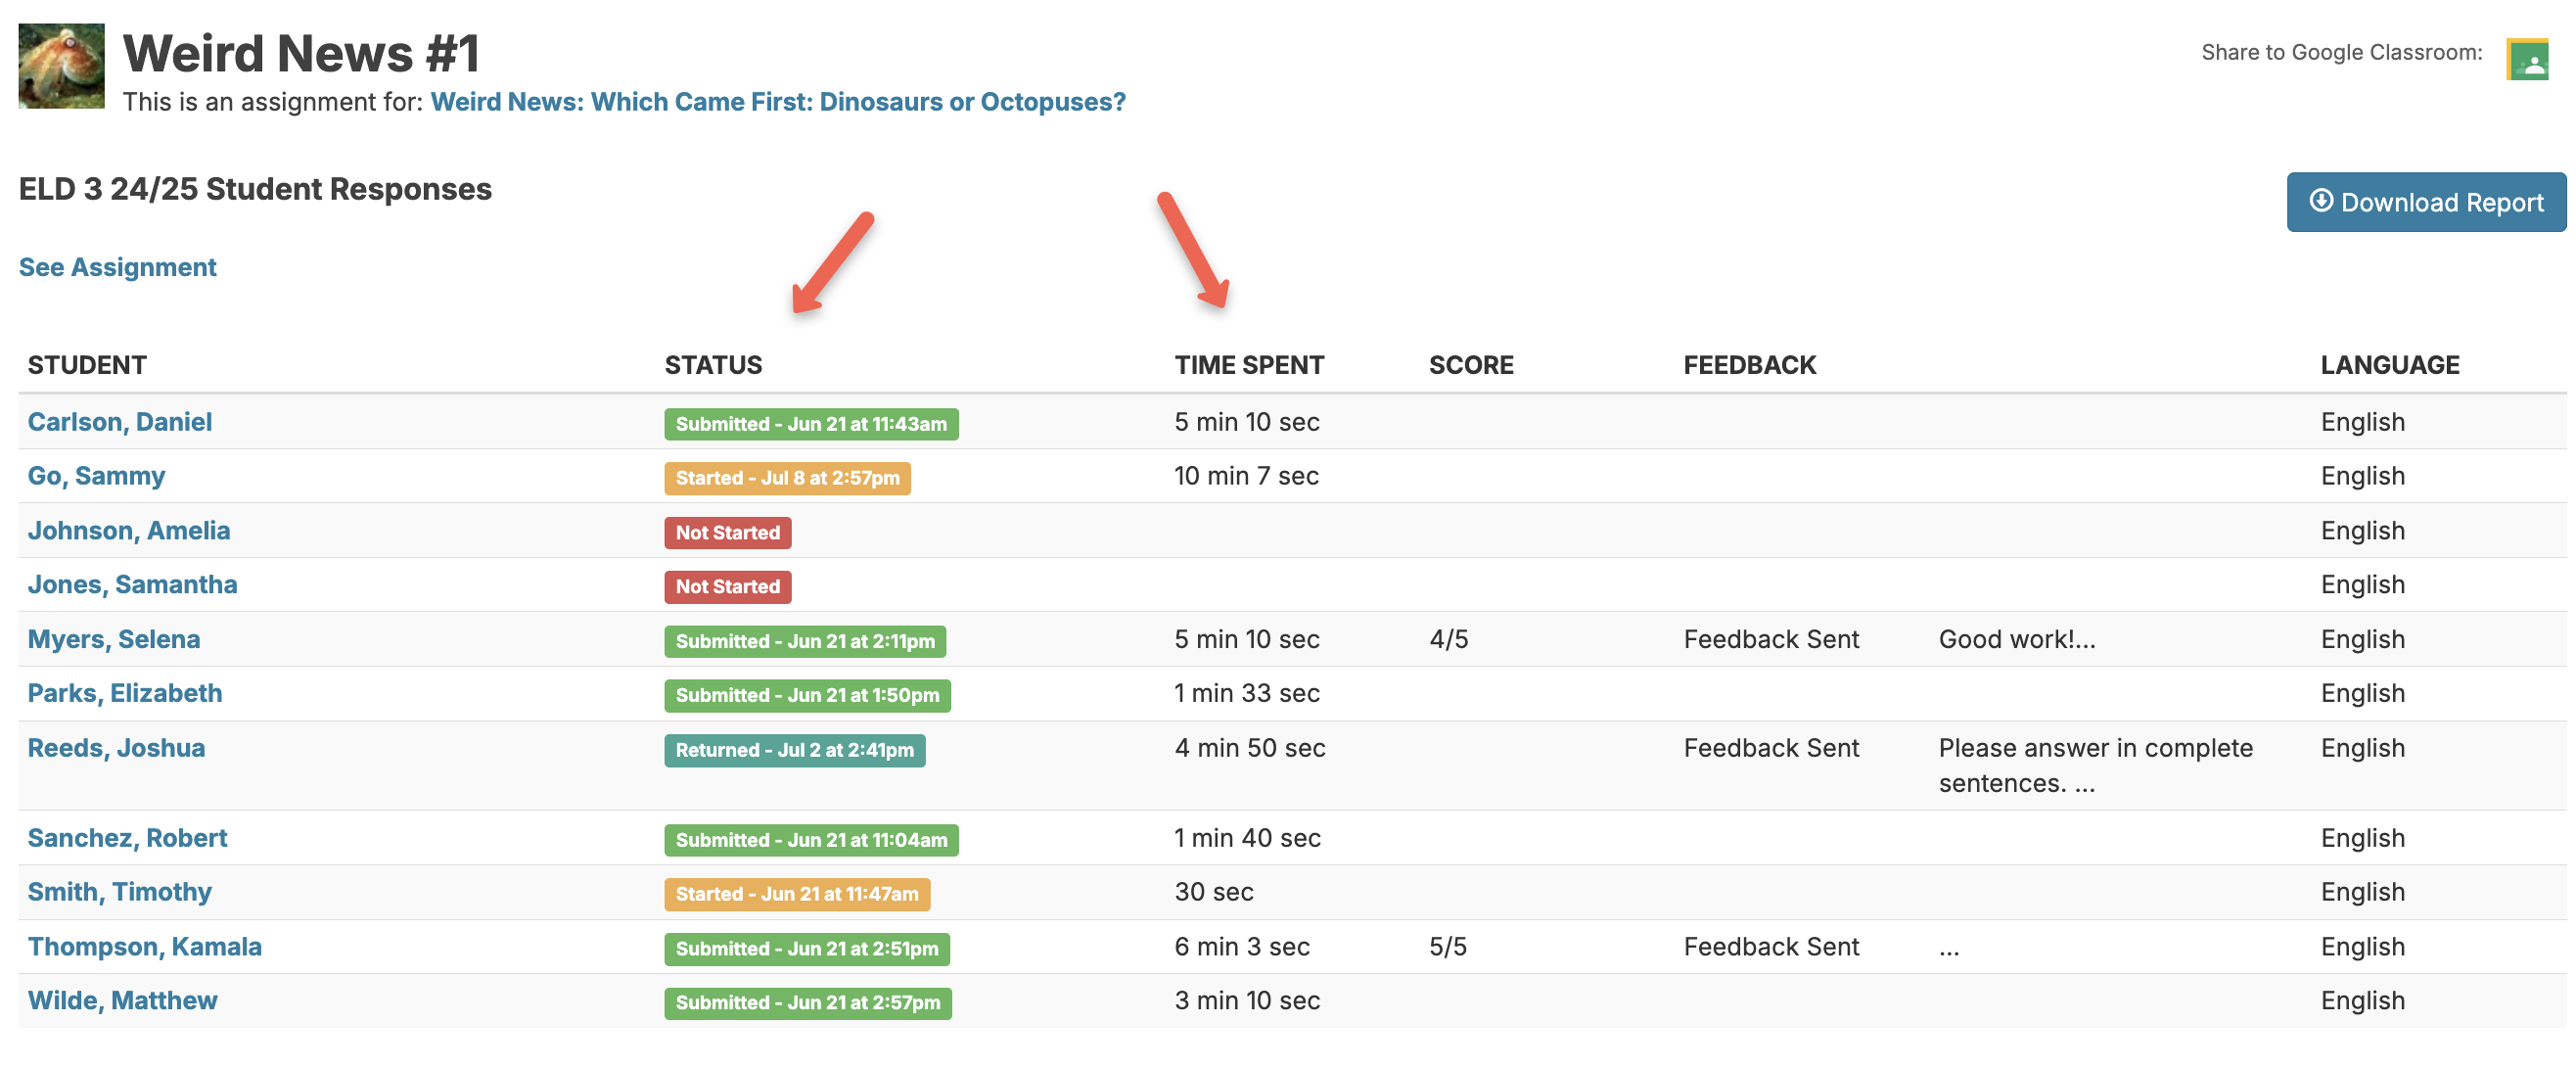Open student Smith, Timothy
The image size is (2576, 1069).
(x=120, y=893)
